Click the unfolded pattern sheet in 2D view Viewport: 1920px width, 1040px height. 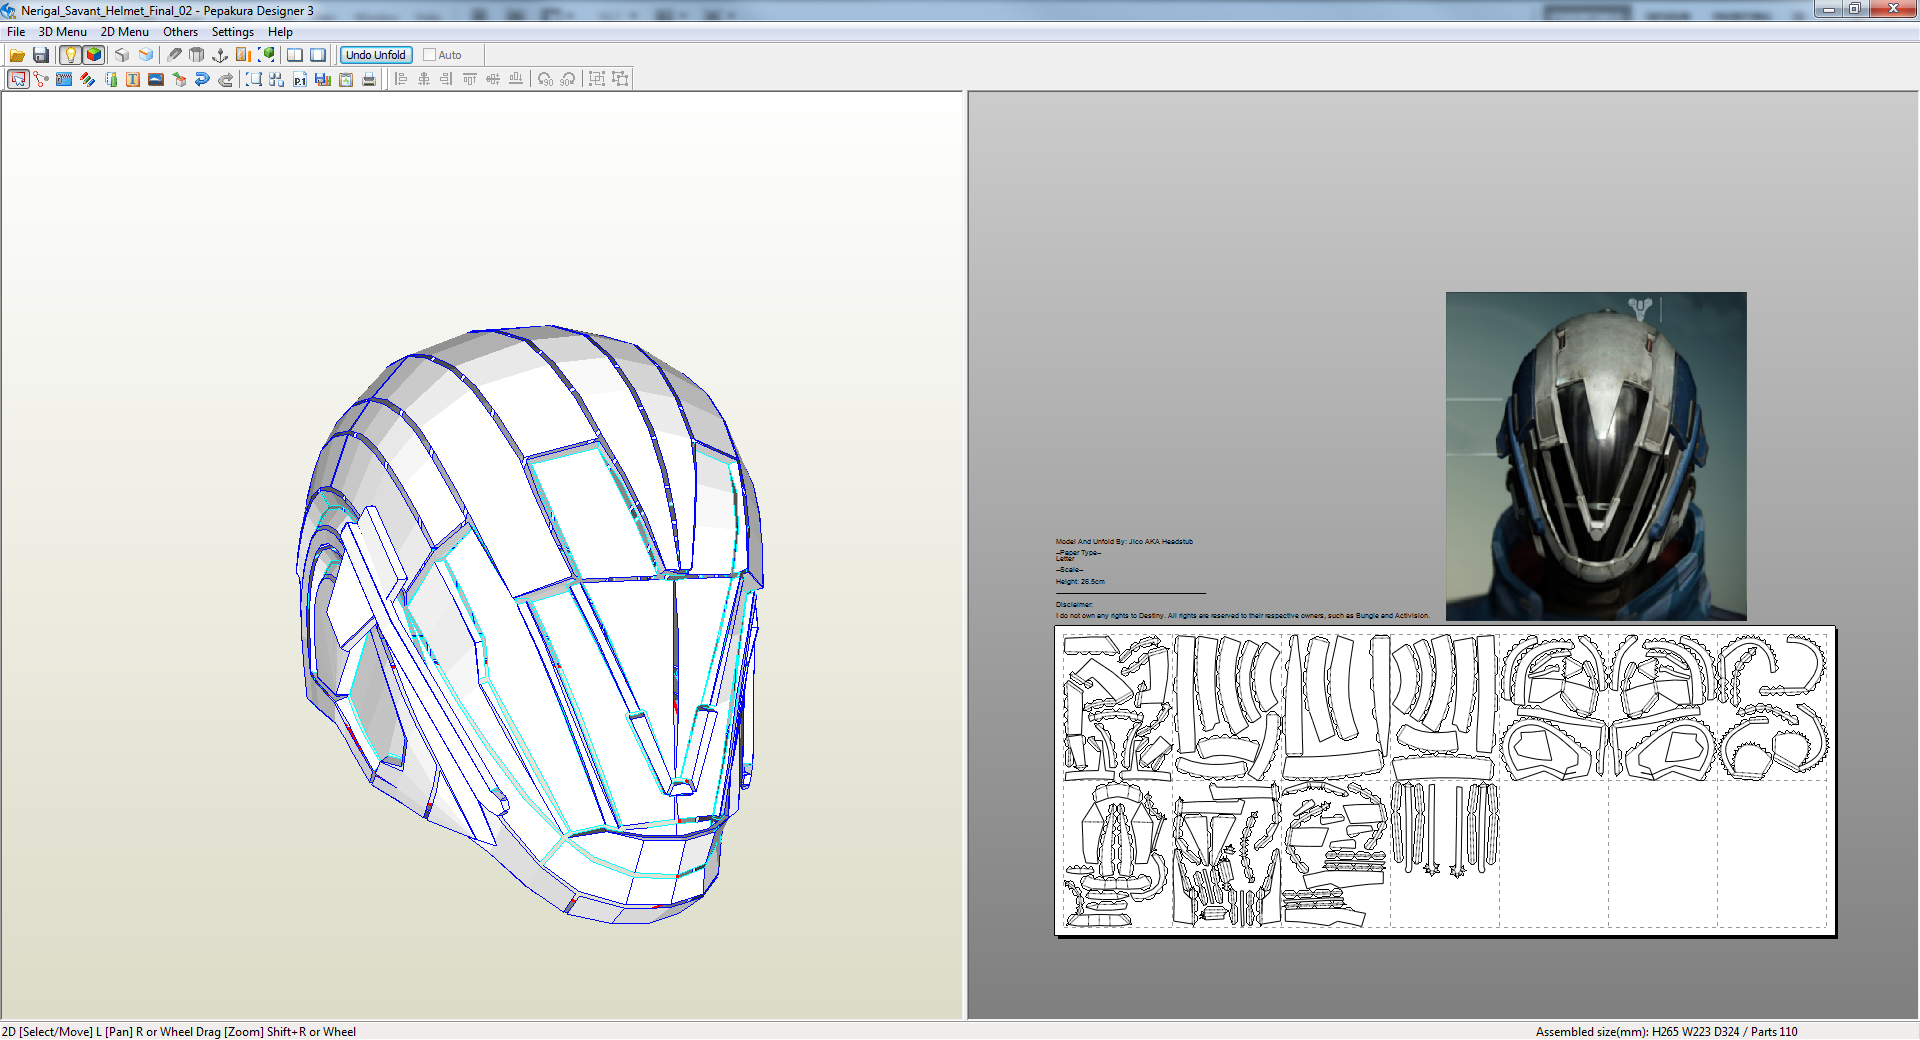tap(1445, 781)
